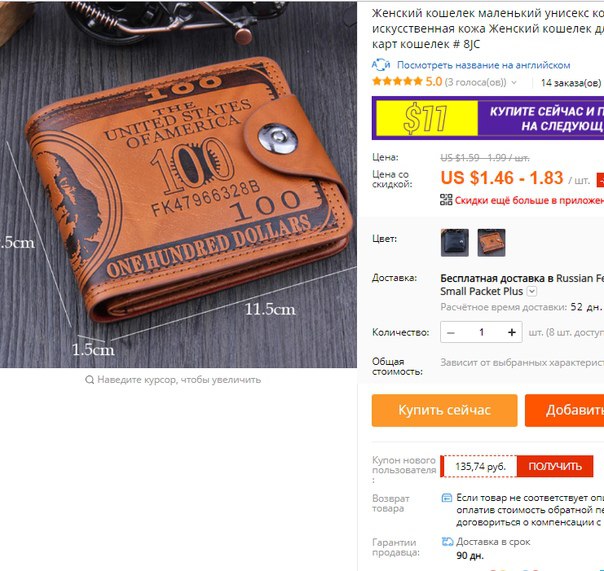
Task: Click the on-time delivery guarantee icon
Action: (x=447, y=542)
